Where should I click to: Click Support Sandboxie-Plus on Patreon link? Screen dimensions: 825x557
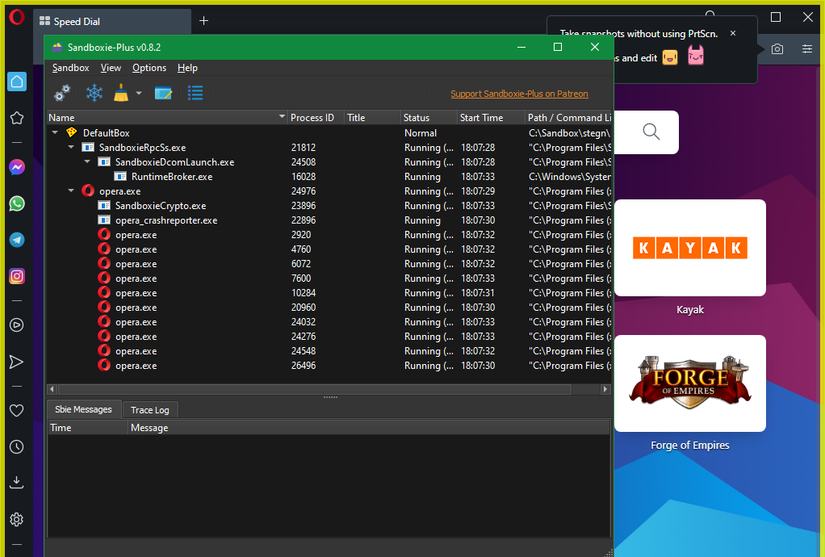tap(519, 94)
